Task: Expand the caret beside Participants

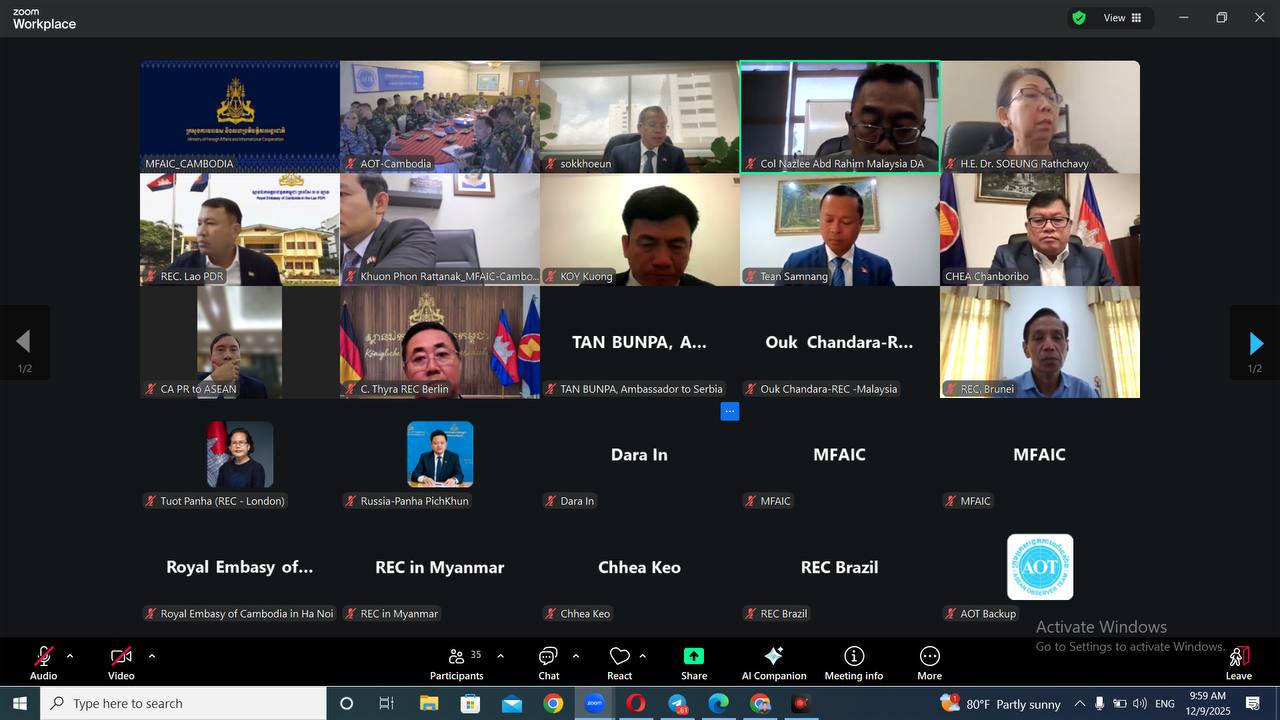Action: point(500,656)
